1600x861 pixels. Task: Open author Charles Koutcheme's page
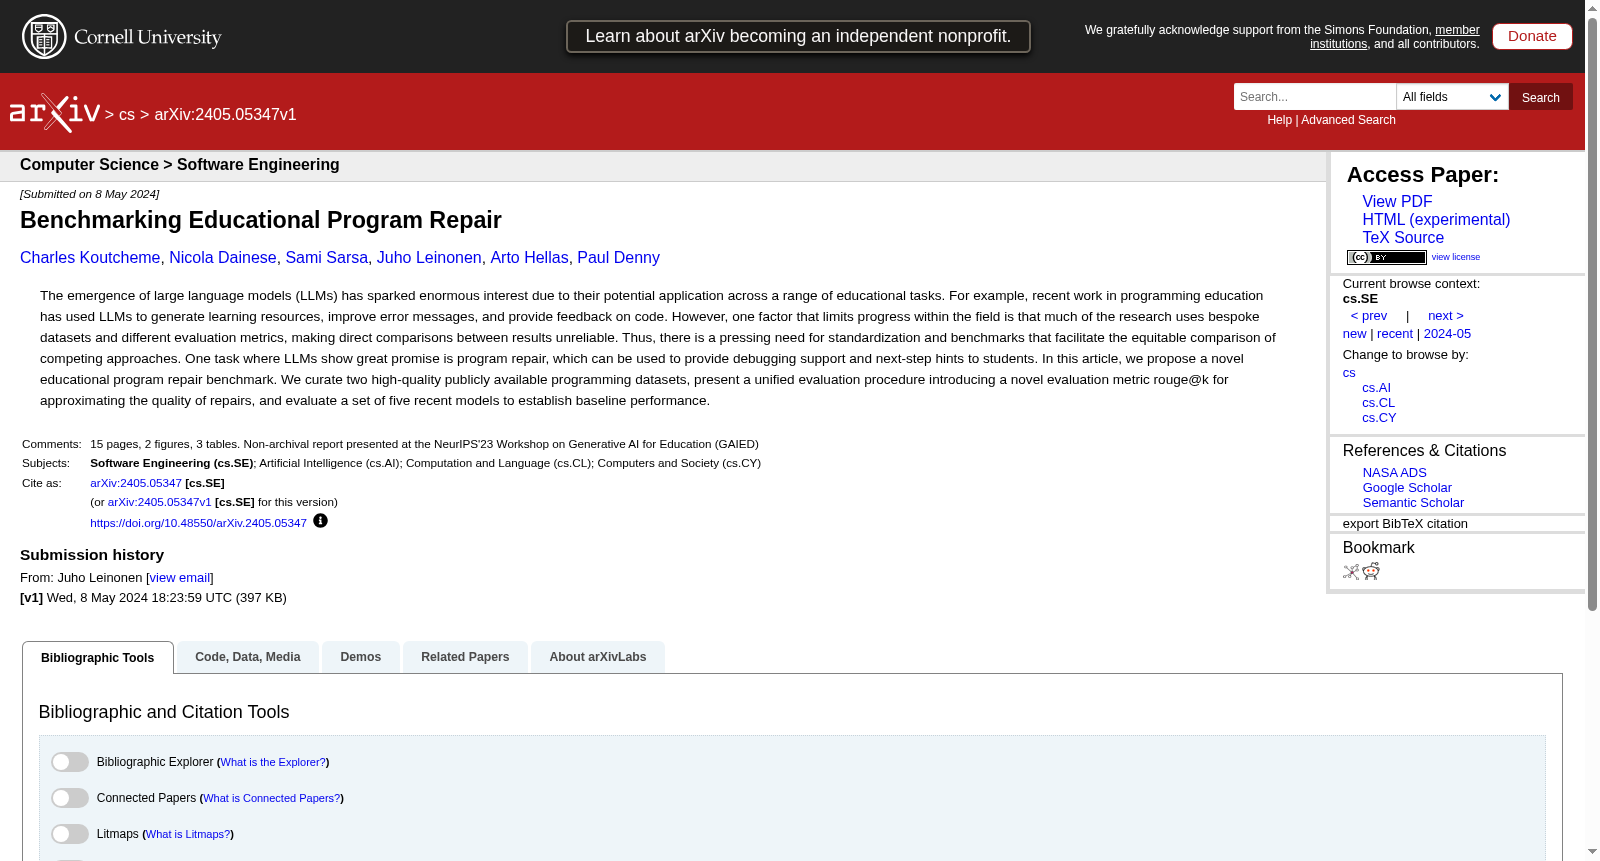coord(90,258)
